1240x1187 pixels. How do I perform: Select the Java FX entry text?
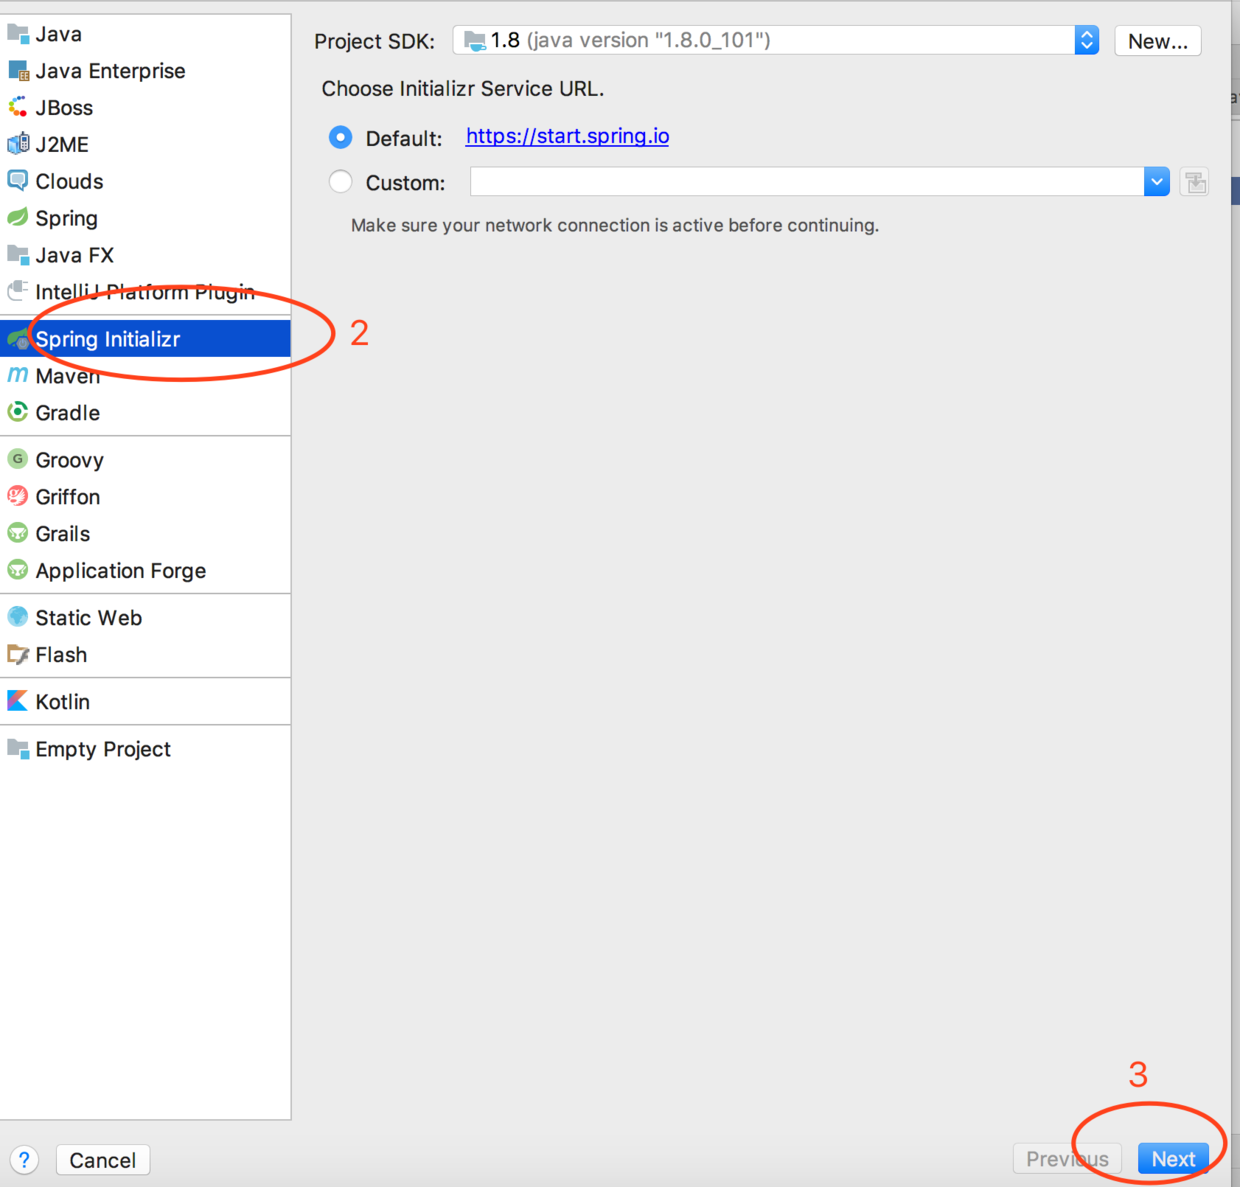pyautogui.click(x=75, y=255)
